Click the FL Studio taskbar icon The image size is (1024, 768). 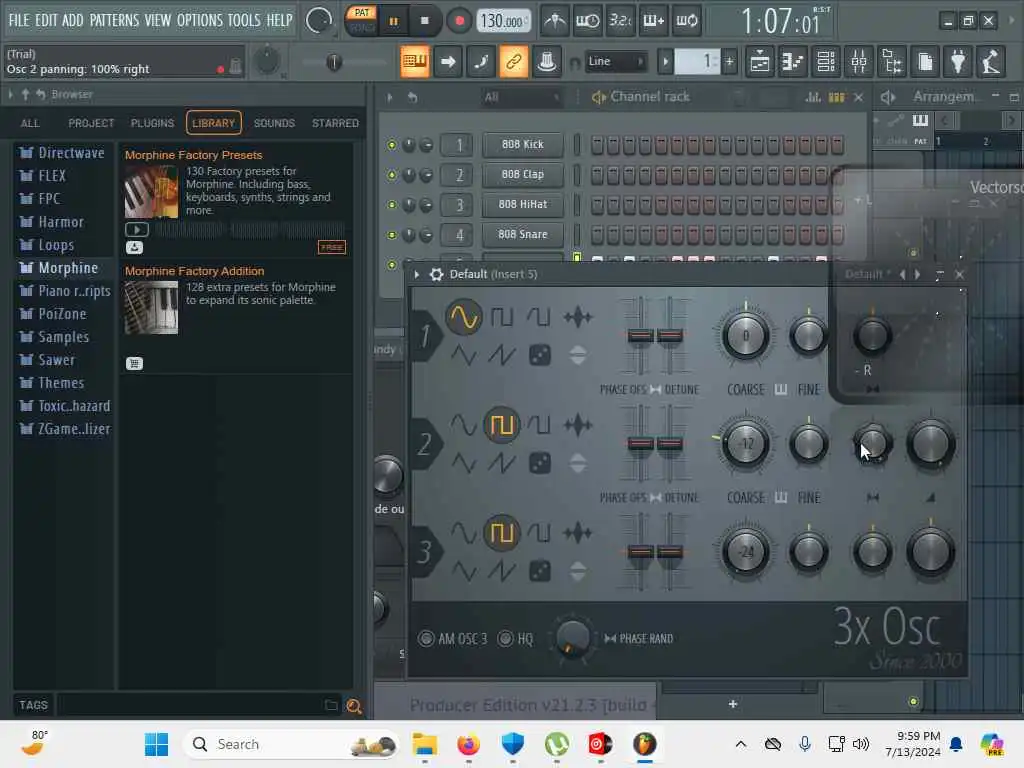[x=645, y=744]
